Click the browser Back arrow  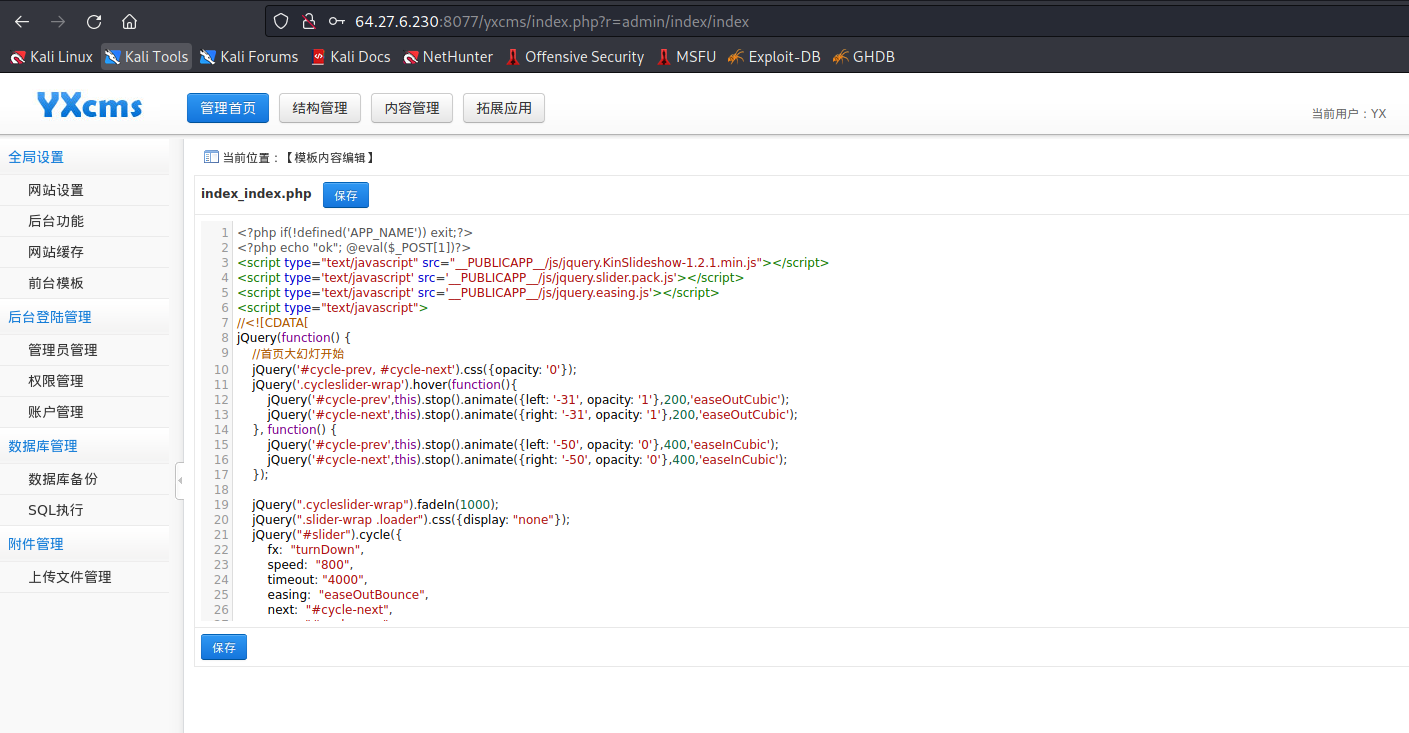[22, 21]
